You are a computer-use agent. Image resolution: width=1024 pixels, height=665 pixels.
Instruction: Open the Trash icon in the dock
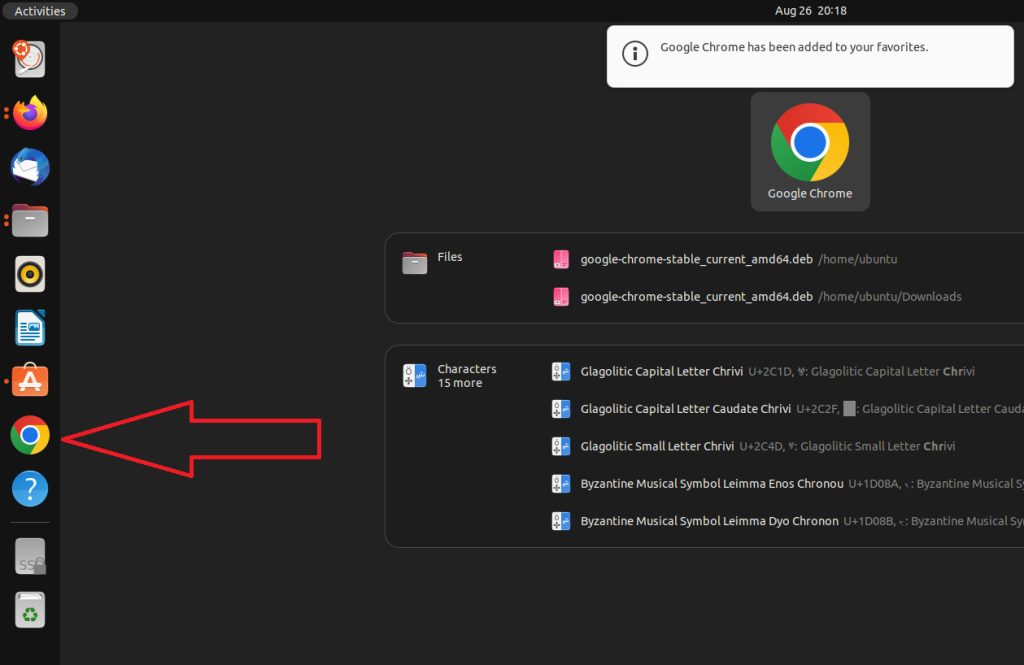click(29, 609)
